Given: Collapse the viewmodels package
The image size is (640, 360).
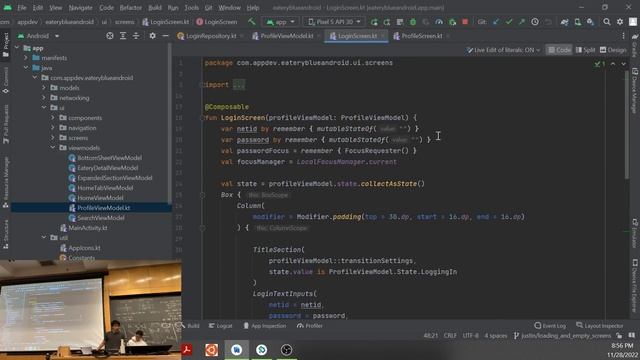Looking at the screenshot, I should coord(53,148).
